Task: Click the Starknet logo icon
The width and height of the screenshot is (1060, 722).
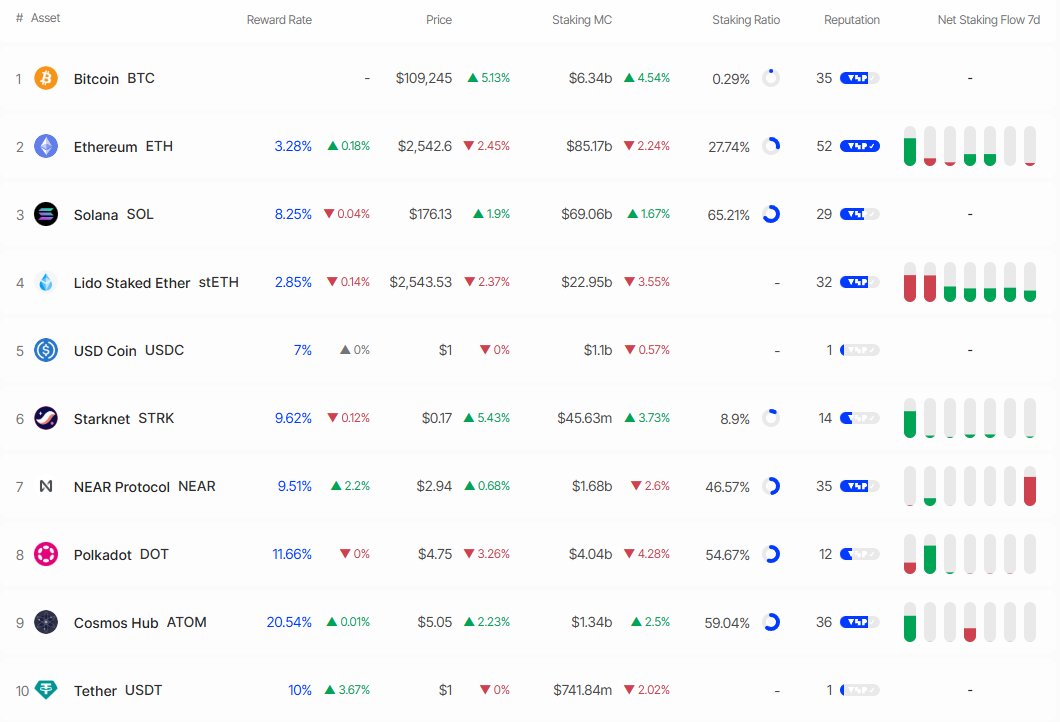Action: point(46,418)
